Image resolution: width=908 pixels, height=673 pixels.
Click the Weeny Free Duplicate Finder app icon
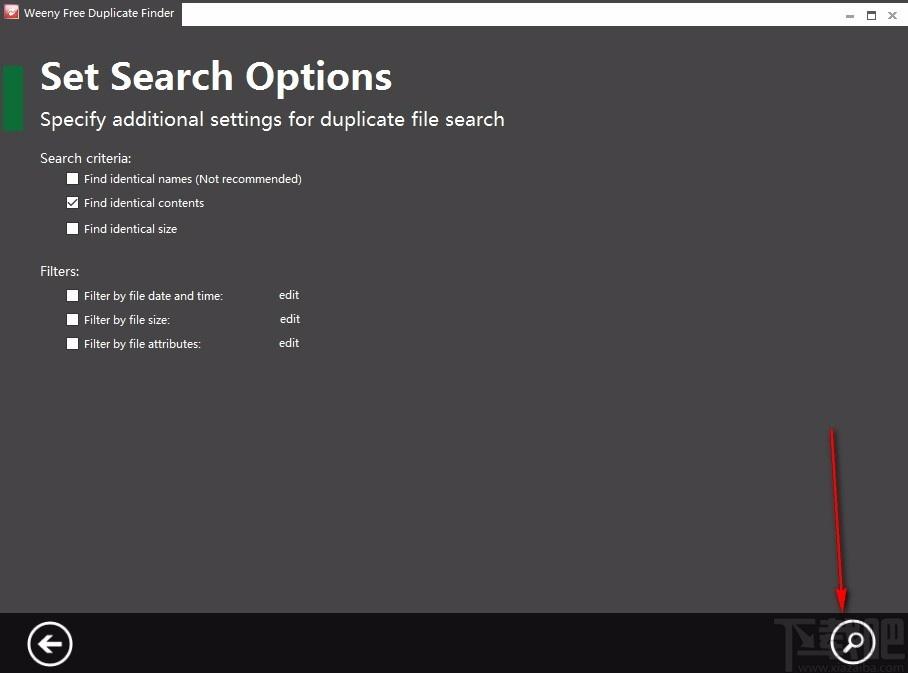click(x=12, y=13)
